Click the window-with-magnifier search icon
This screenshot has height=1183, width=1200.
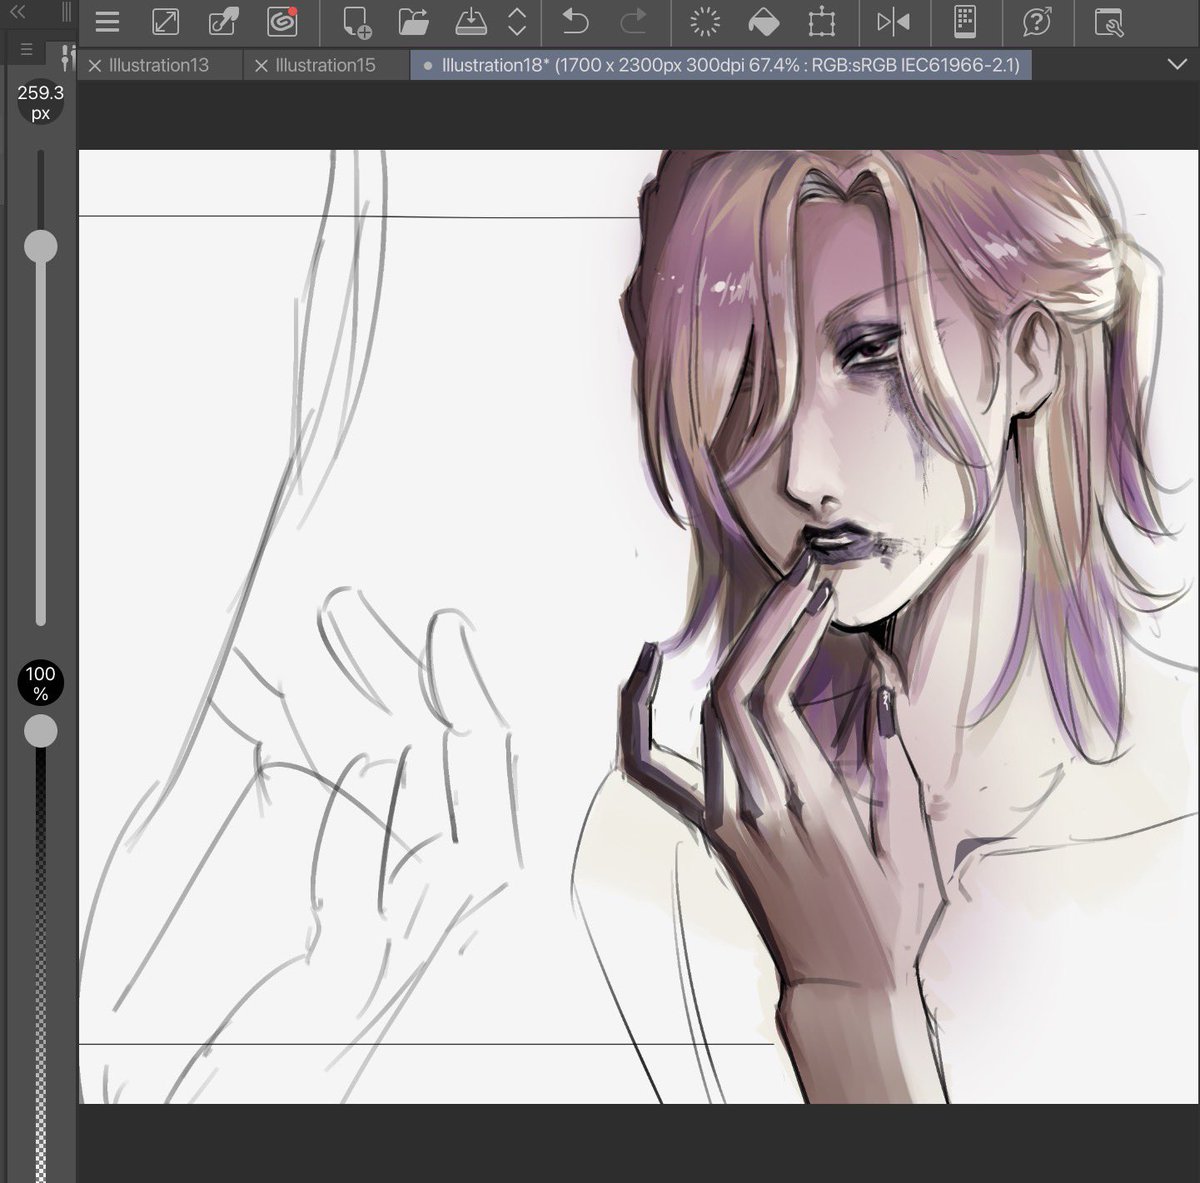[x=1108, y=22]
